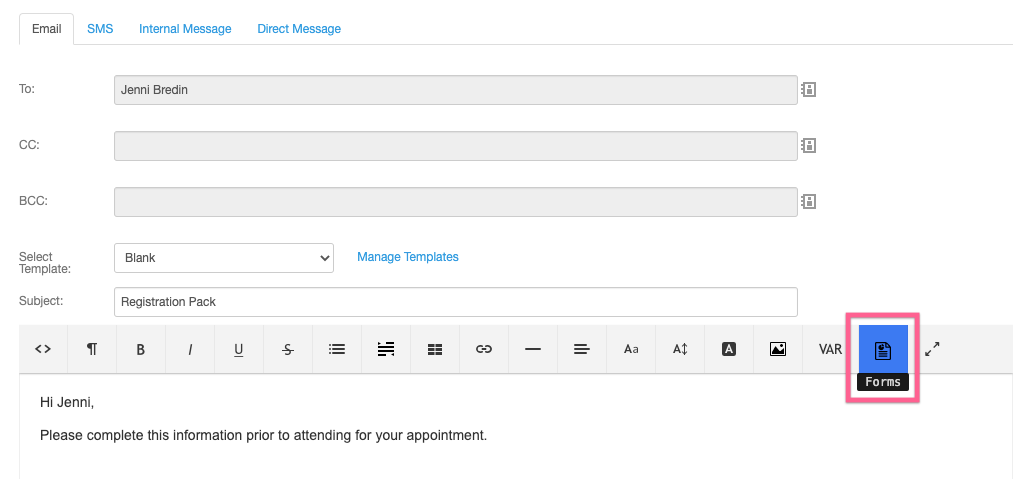The image size is (1032, 479).
Task: Apply strikethrough formatting
Action: click(x=288, y=349)
